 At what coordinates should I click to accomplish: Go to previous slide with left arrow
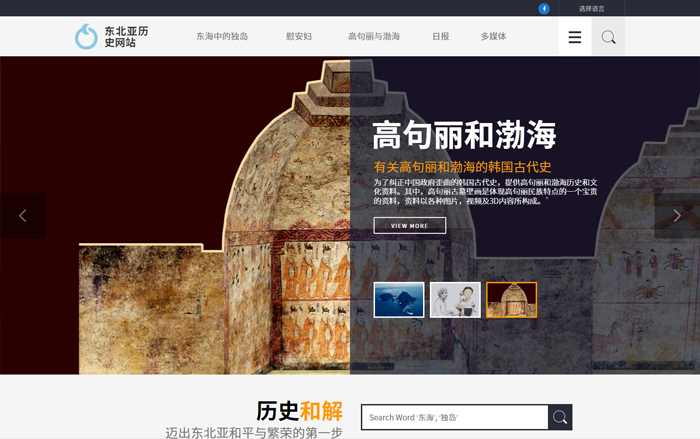pos(23,215)
